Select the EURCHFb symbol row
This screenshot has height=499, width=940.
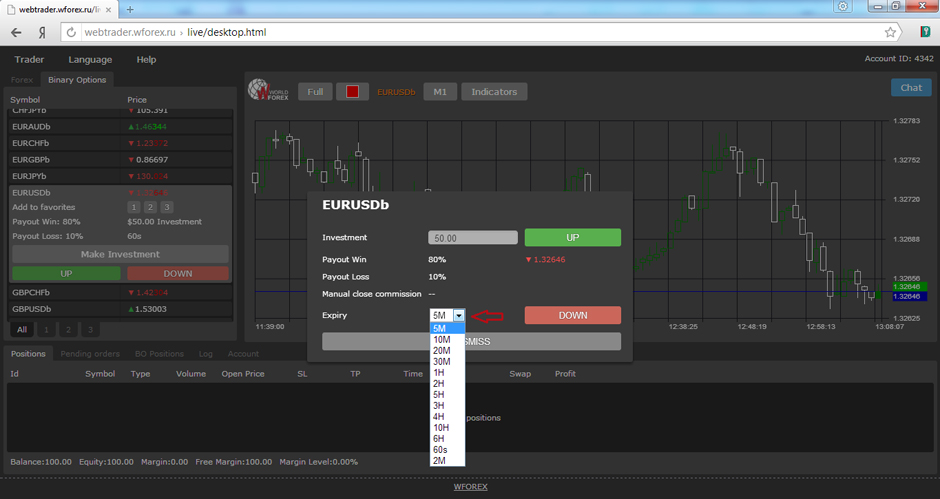pyautogui.click(x=120, y=143)
